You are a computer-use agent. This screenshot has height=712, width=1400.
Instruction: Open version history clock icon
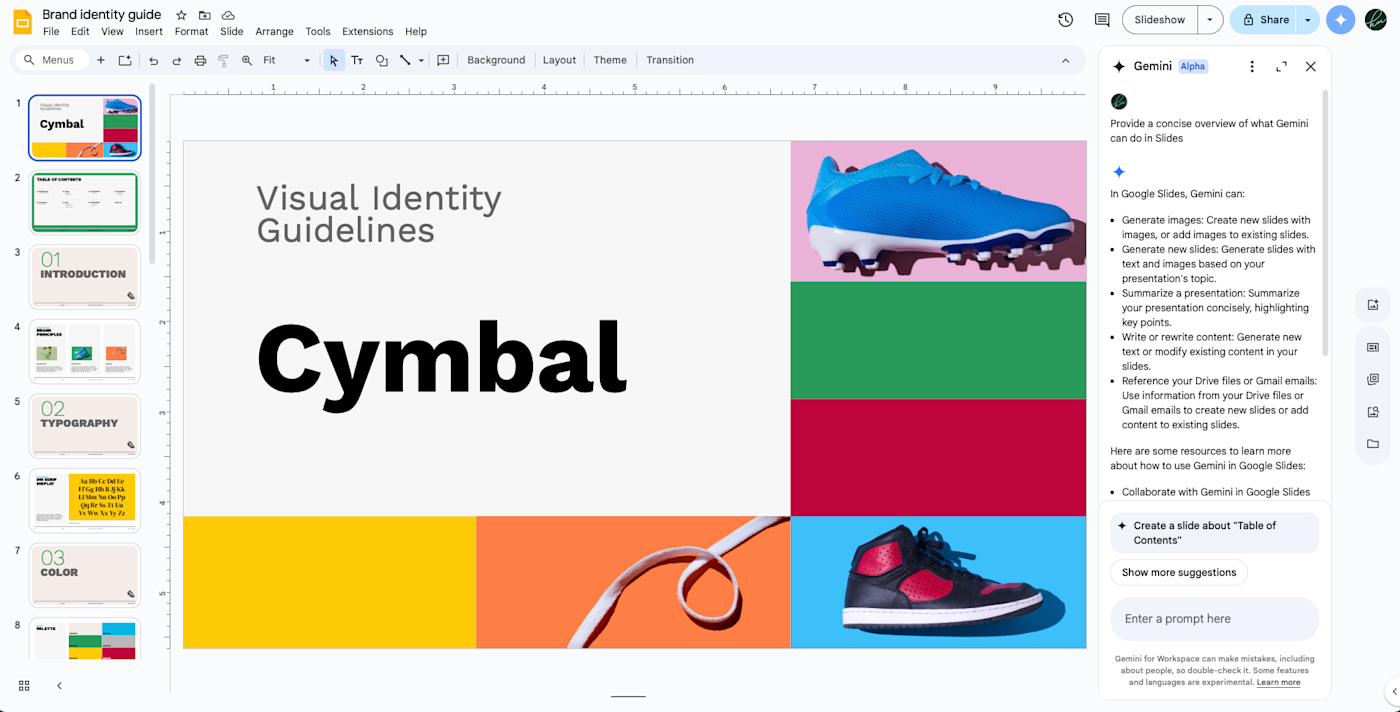[x=1066, y=19]
